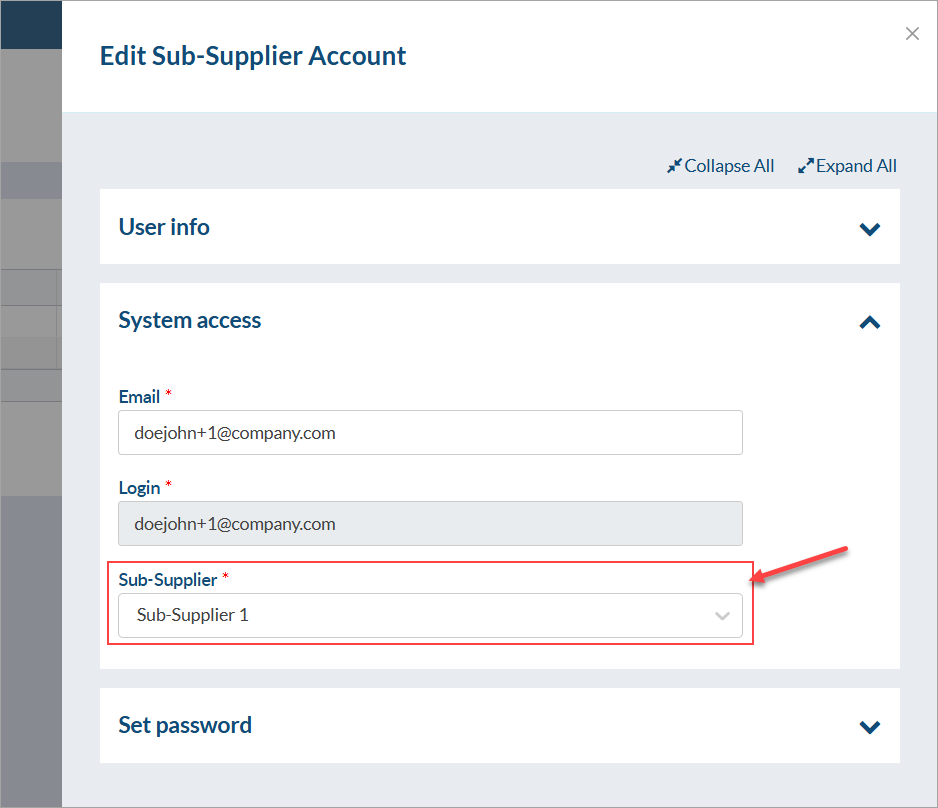Viewport: 938px width, 808px height.
Task: Select the Sub-Supplier 1 combo box value
Action: click(400, 616)
